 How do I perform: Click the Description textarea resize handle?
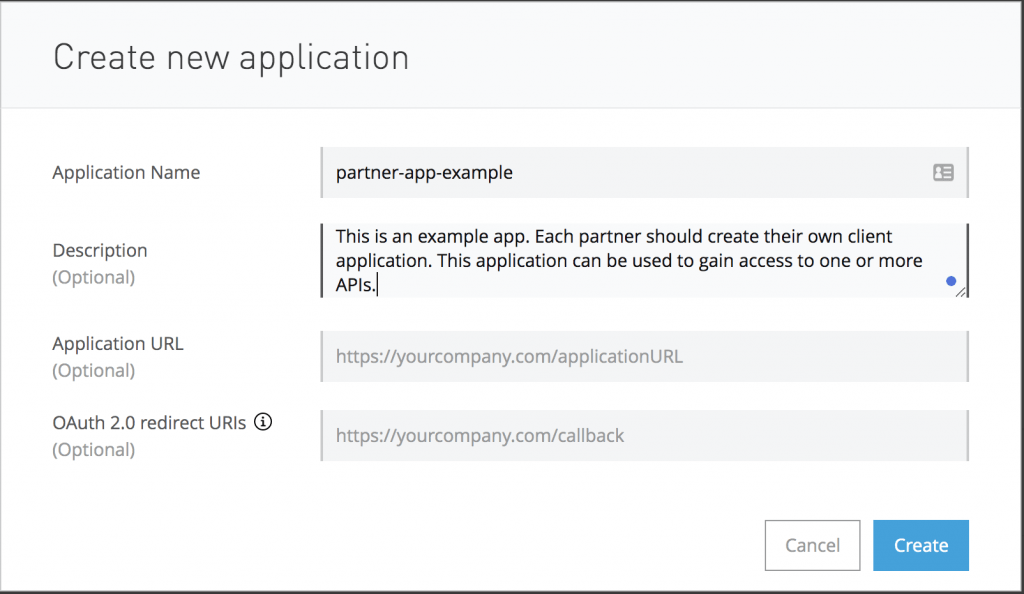click(x=961, y=292)
